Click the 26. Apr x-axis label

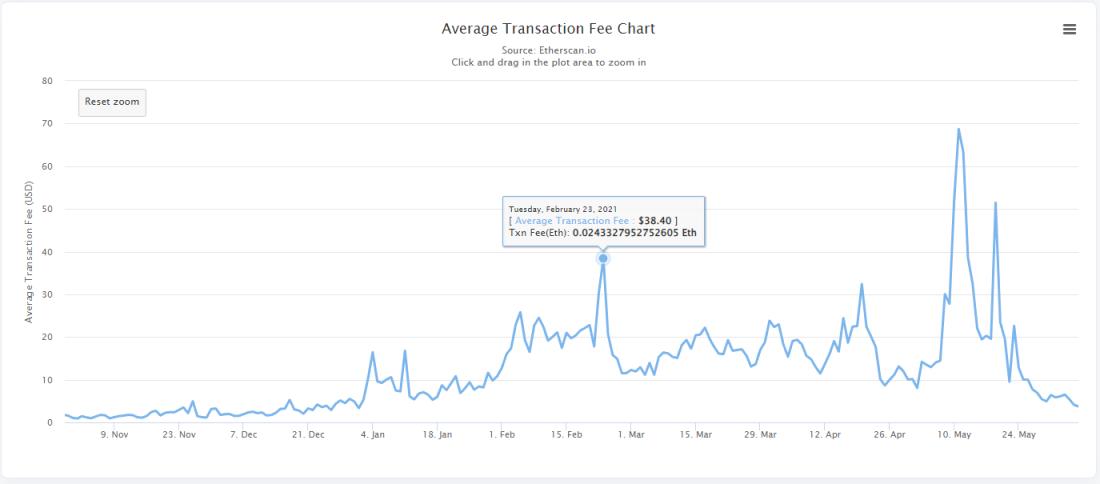pos(889,435)
